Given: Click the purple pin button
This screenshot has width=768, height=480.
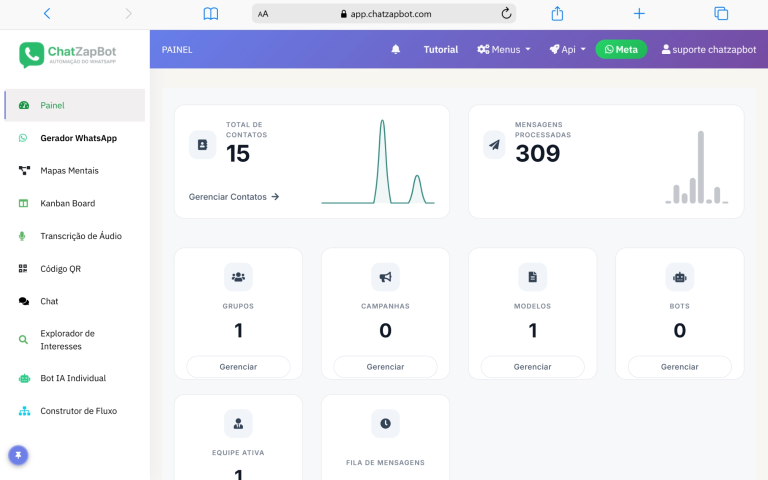Looking at the screenshot, I should click(17, 455).
